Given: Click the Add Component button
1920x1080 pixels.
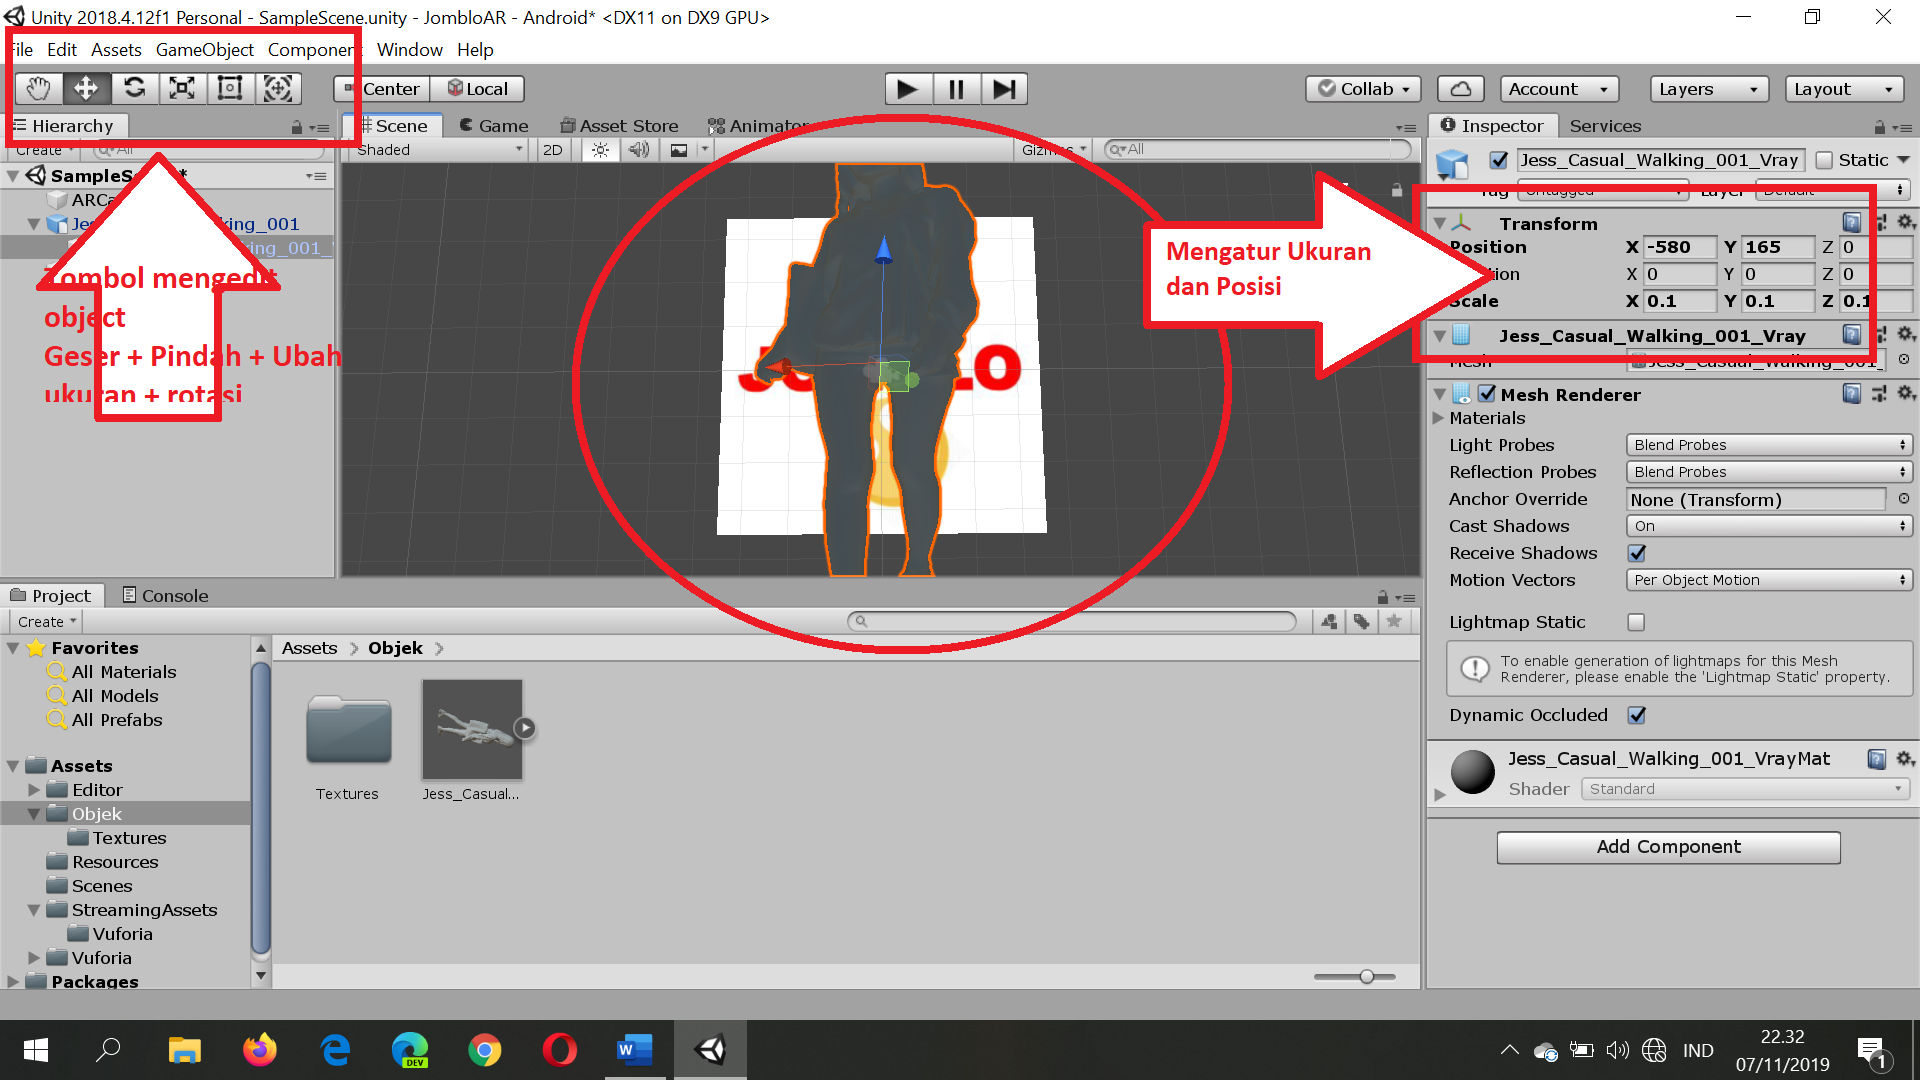Looking at the screenshot, I should pyautogui.click(x=1668, y=847).
